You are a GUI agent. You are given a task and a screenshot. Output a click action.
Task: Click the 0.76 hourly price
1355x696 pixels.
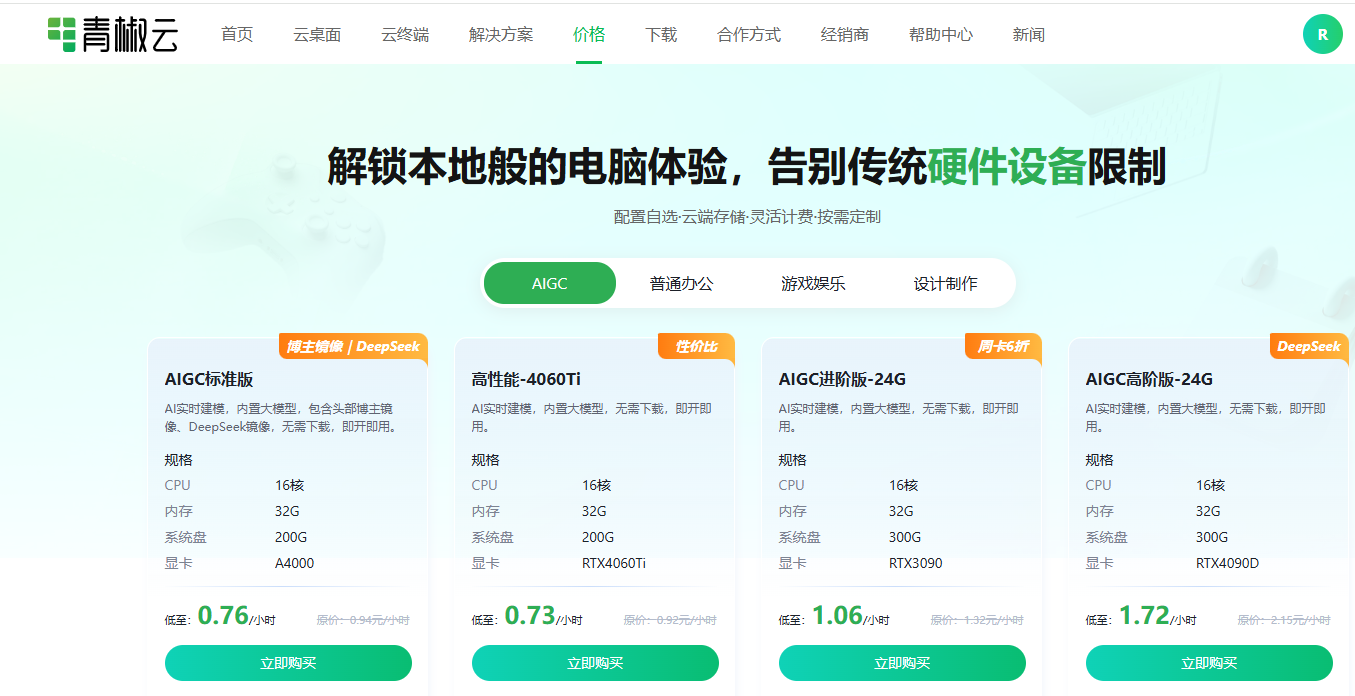223,615
